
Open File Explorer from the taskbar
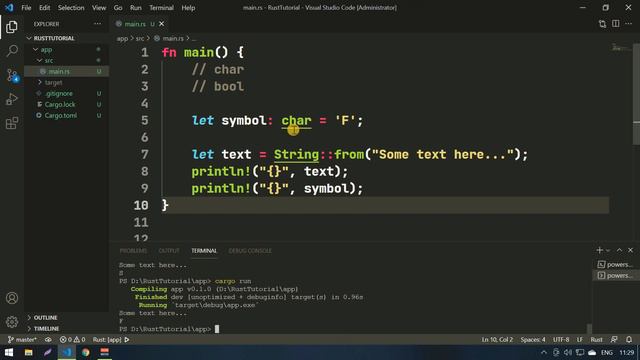point(28,352)
